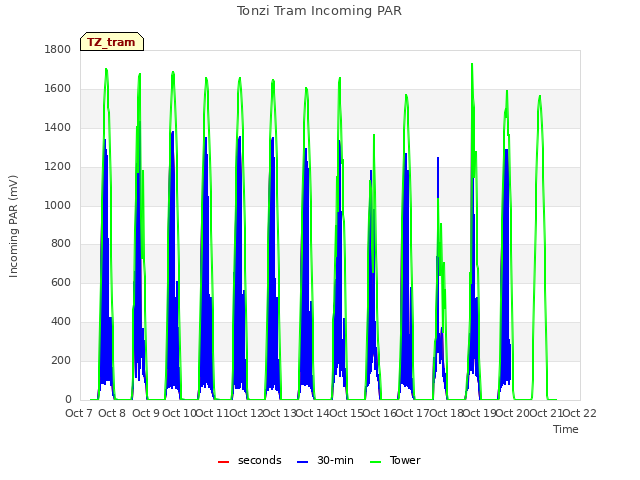Click the '0' y-axis tick label
640x480 pixels.
68,399
